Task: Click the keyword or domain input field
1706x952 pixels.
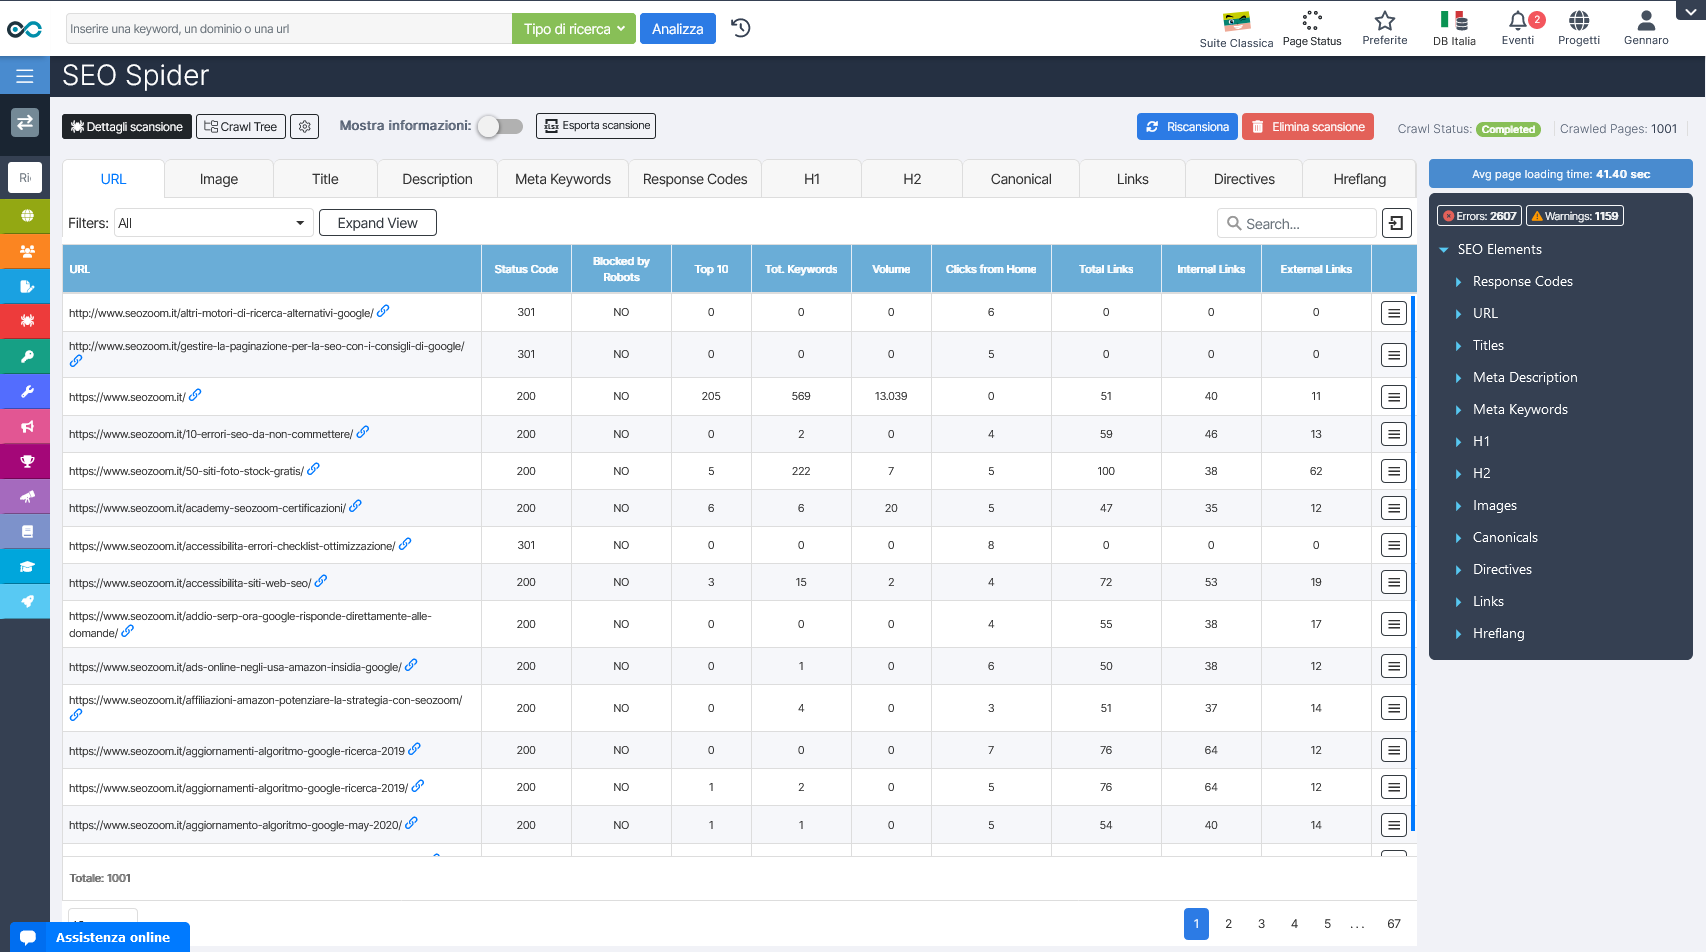Action: [x=289, y=29]
